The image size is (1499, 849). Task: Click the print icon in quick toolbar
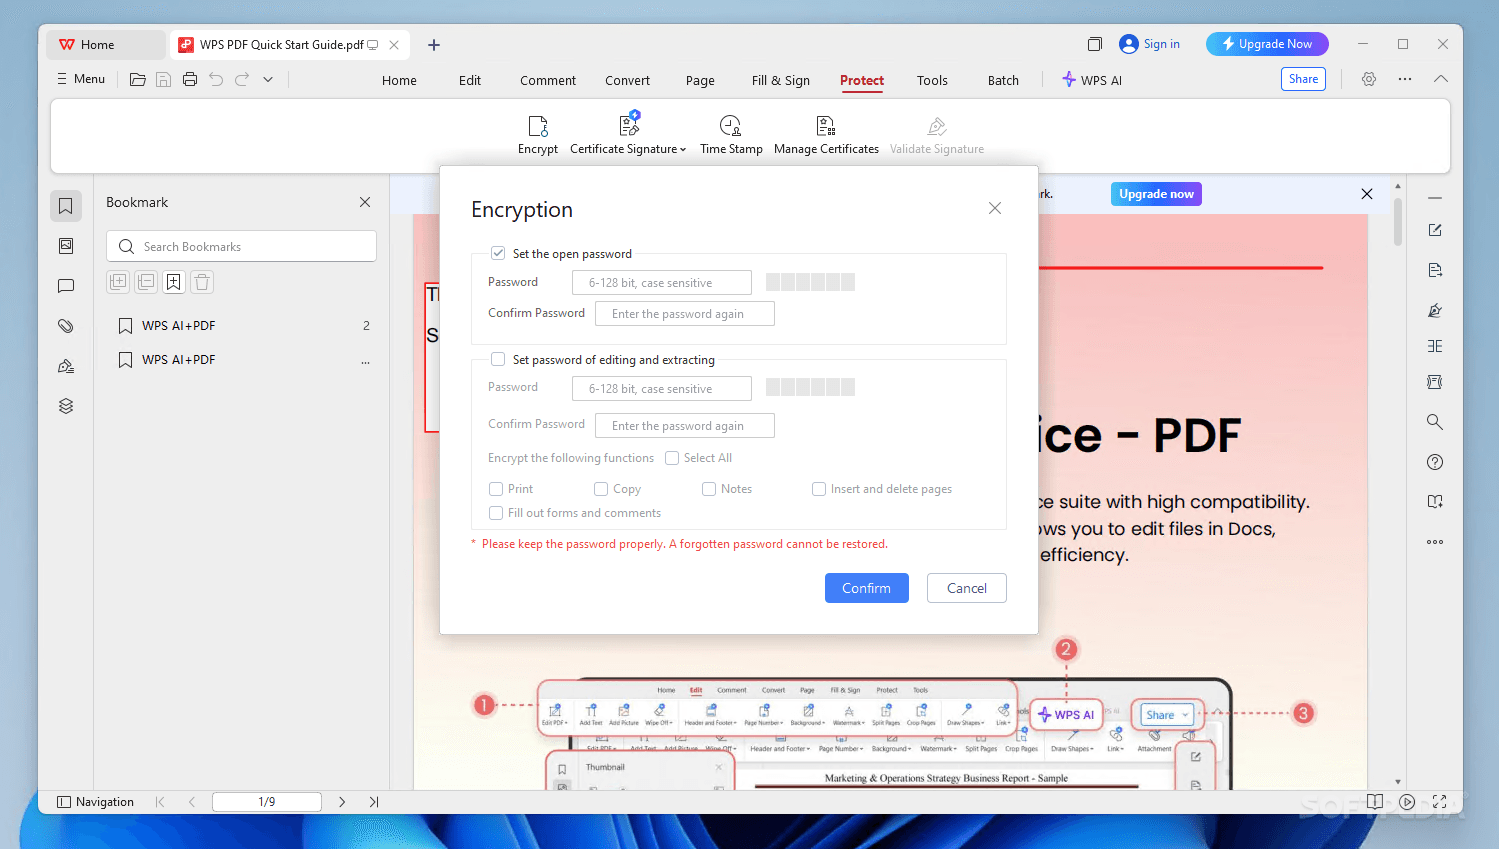click(190, 80)
